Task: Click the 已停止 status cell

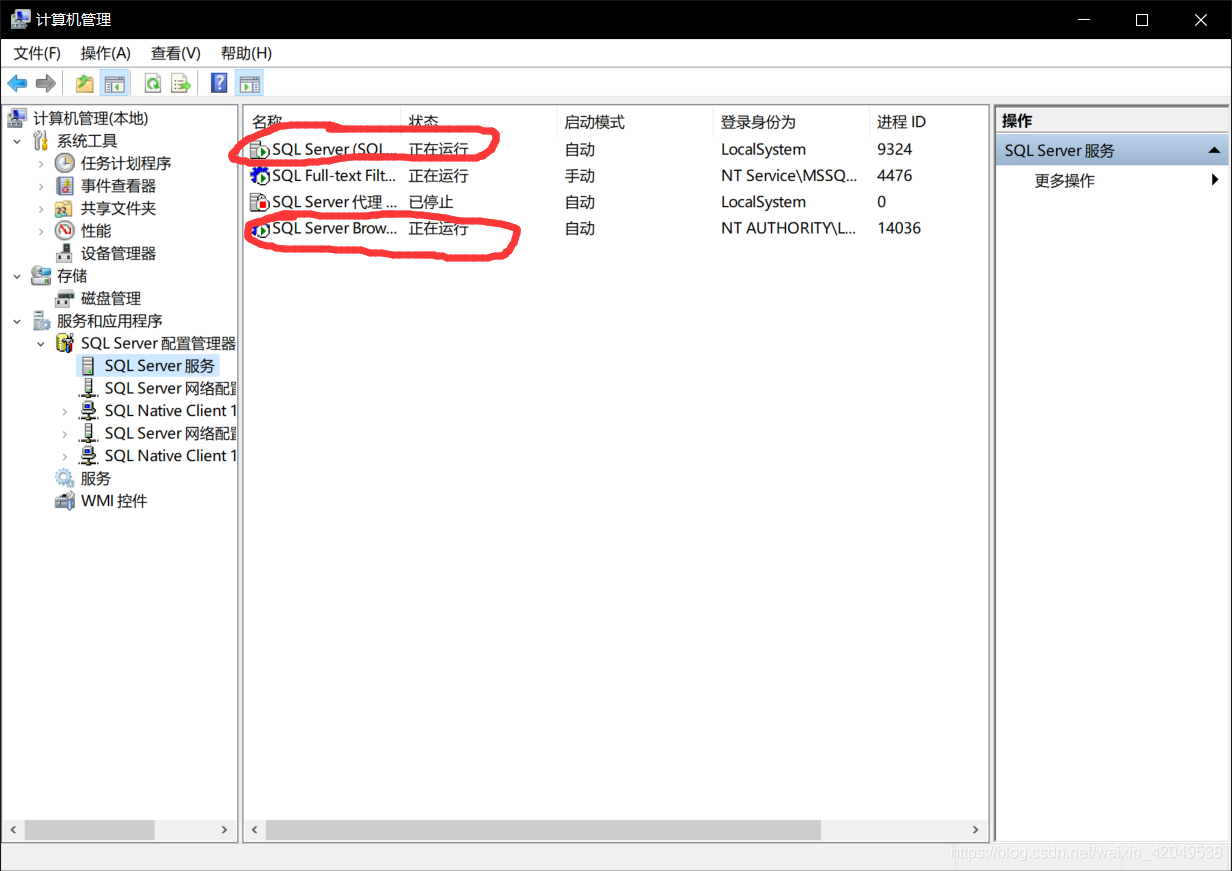Action: (x=431, y=202)
